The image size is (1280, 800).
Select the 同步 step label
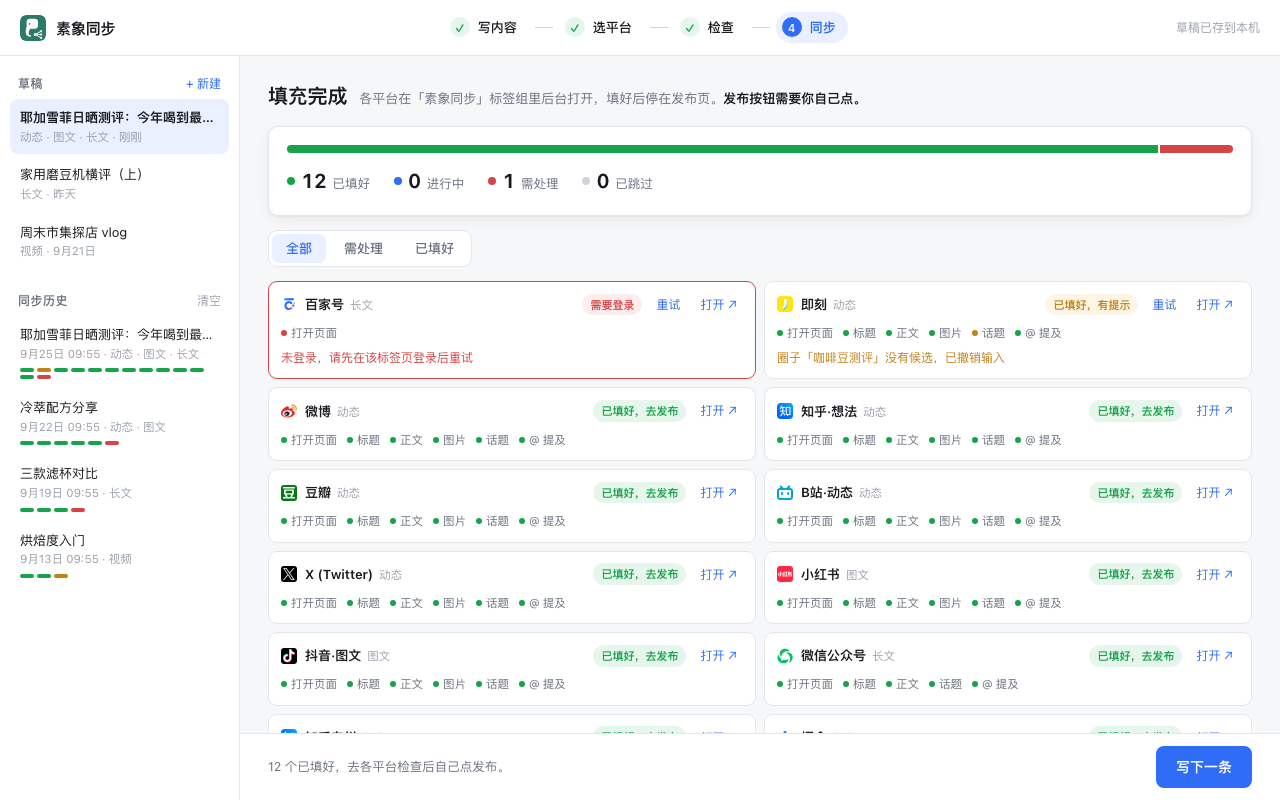tap(823, 28)
